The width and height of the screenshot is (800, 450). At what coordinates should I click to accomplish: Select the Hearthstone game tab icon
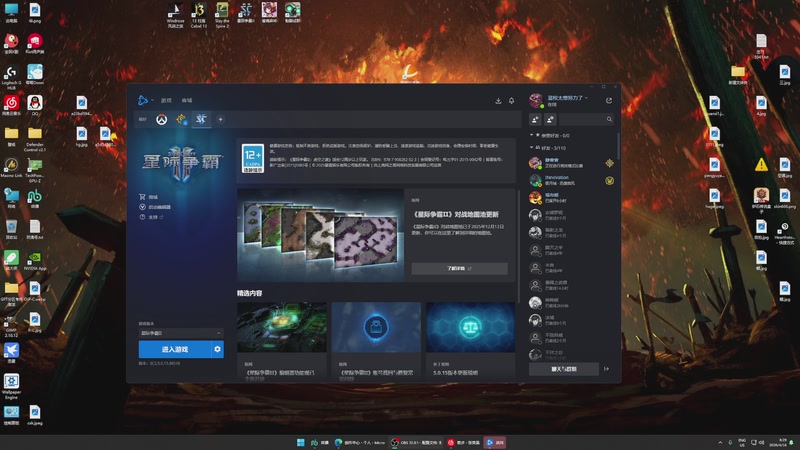click(181, 119)
